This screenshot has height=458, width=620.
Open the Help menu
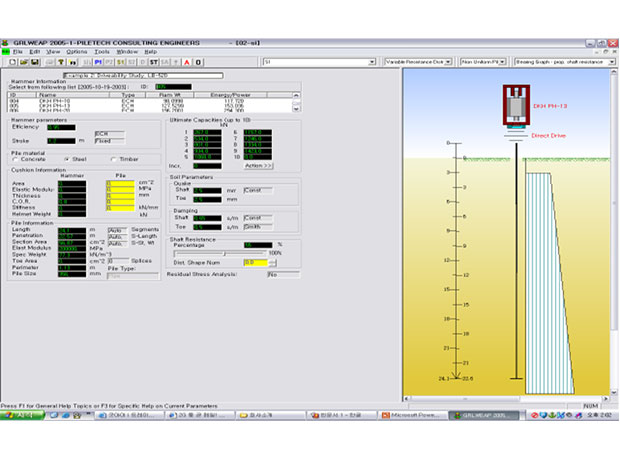(x=150, y=52)
